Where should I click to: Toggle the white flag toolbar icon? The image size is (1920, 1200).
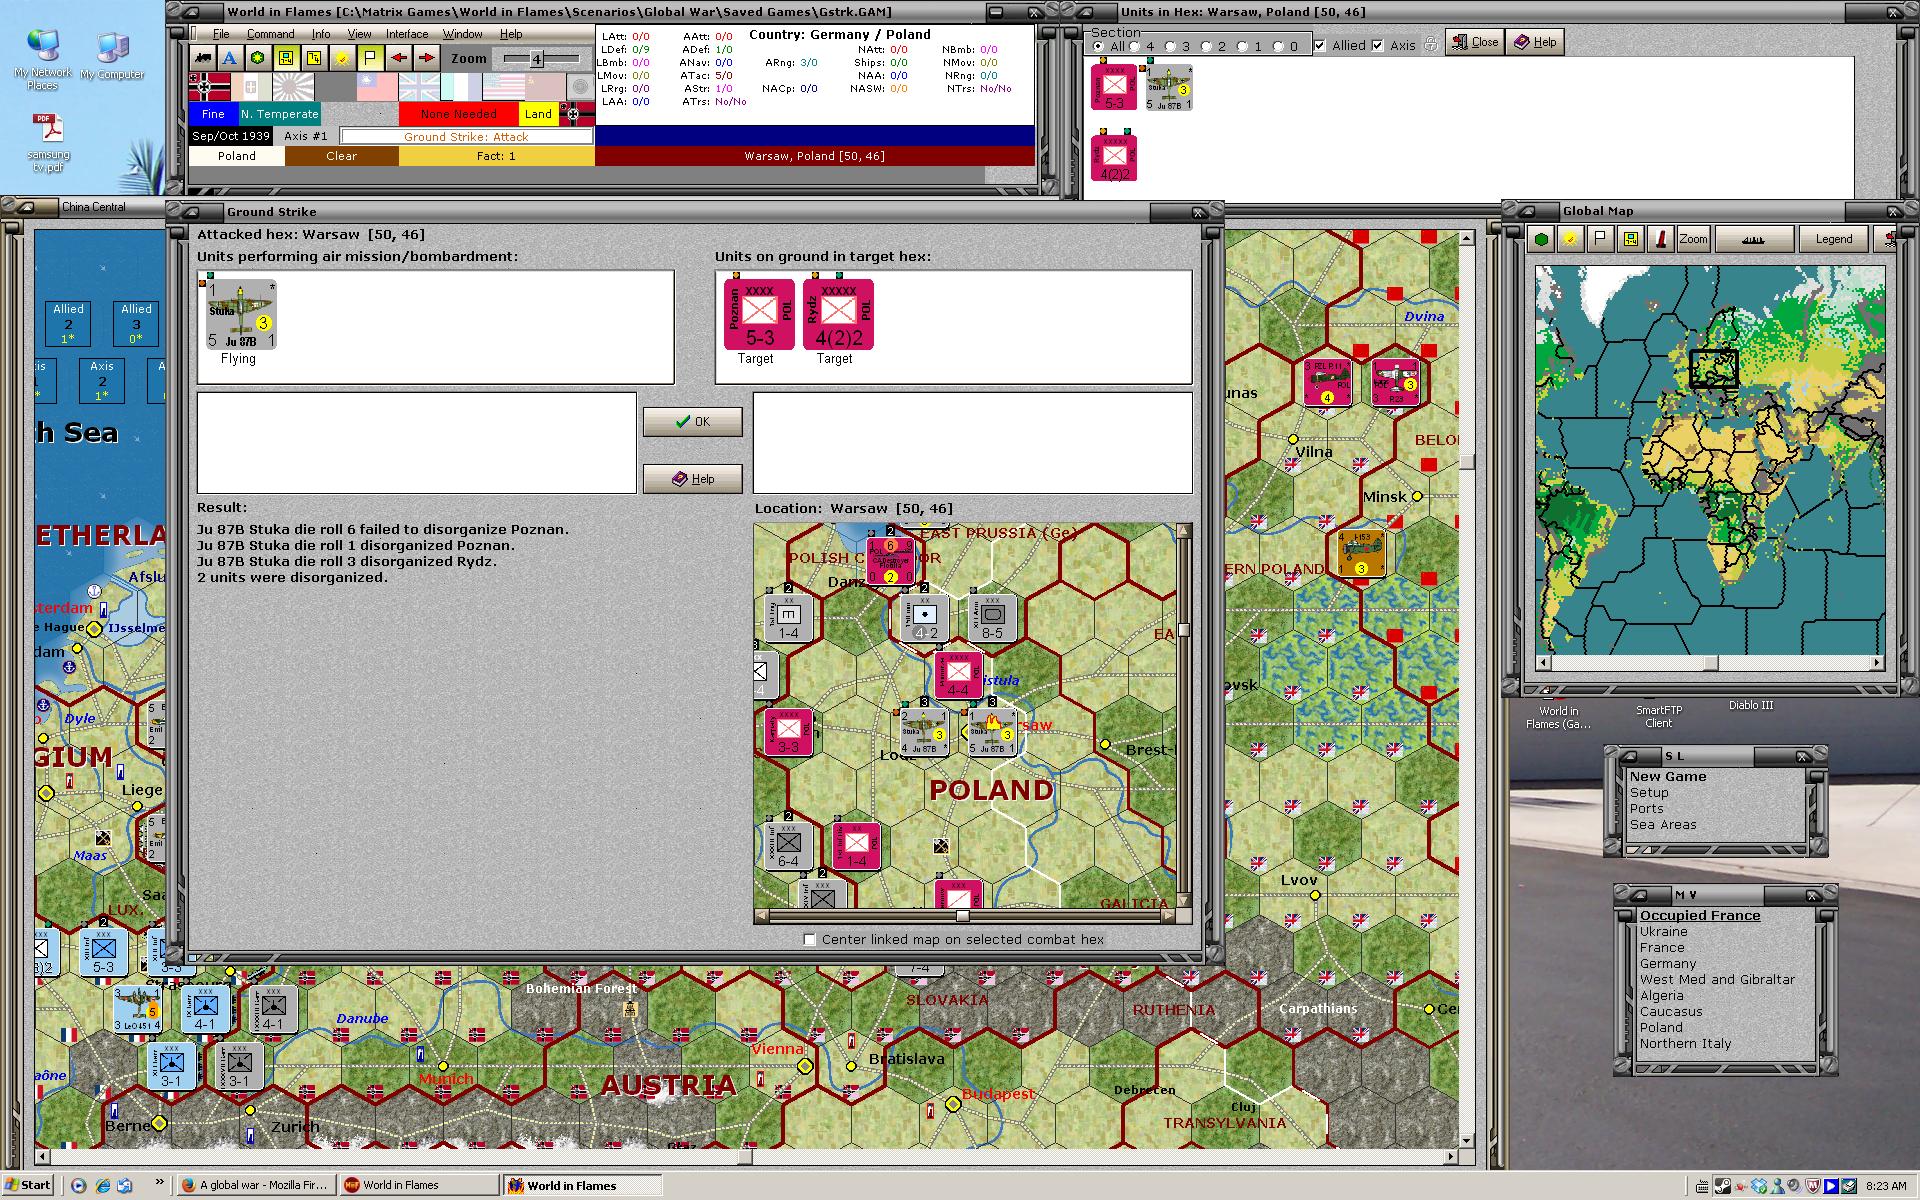click(x=370, y=58)
